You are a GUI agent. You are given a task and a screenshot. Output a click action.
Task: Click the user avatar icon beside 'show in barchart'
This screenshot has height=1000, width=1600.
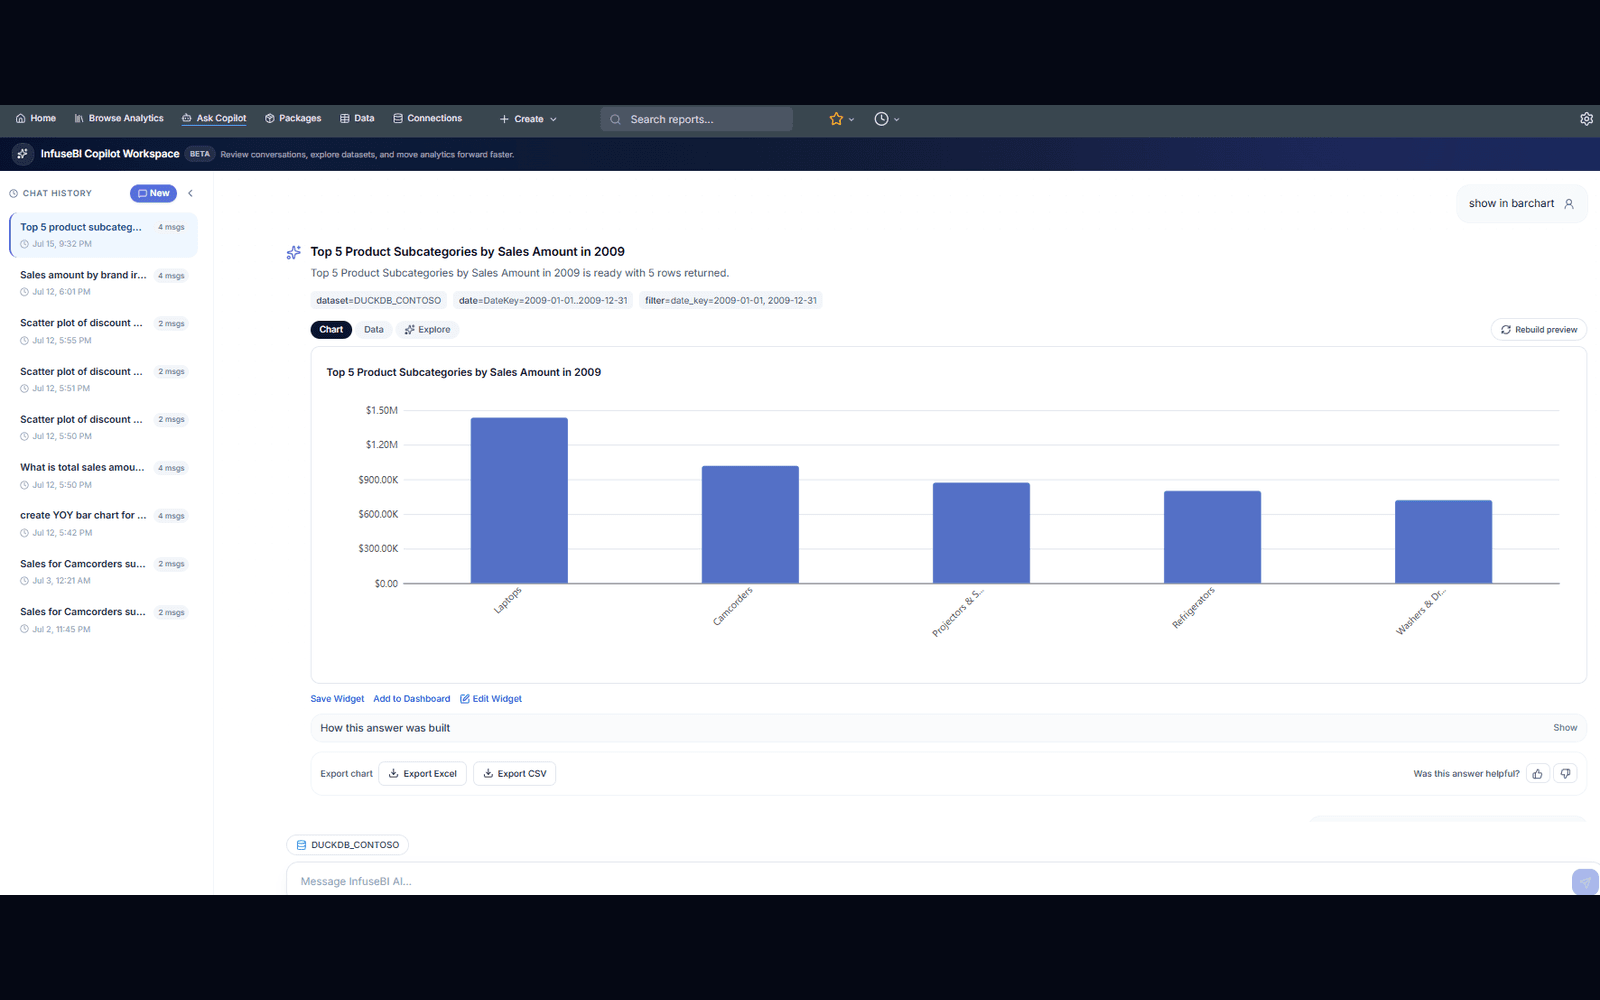(1569, 204)
